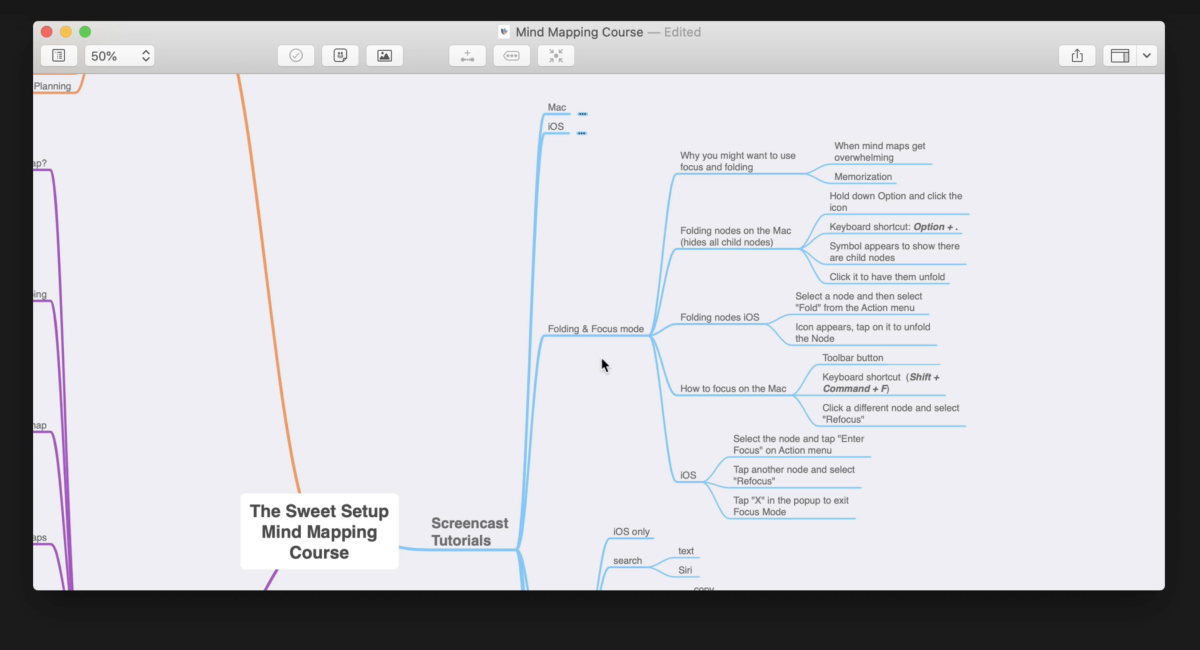Viewport: 1200px width, 650px height.
Task: Select iOS child of Folding & Focus mode
Action: pyautogui.click(x=688, y=475)
